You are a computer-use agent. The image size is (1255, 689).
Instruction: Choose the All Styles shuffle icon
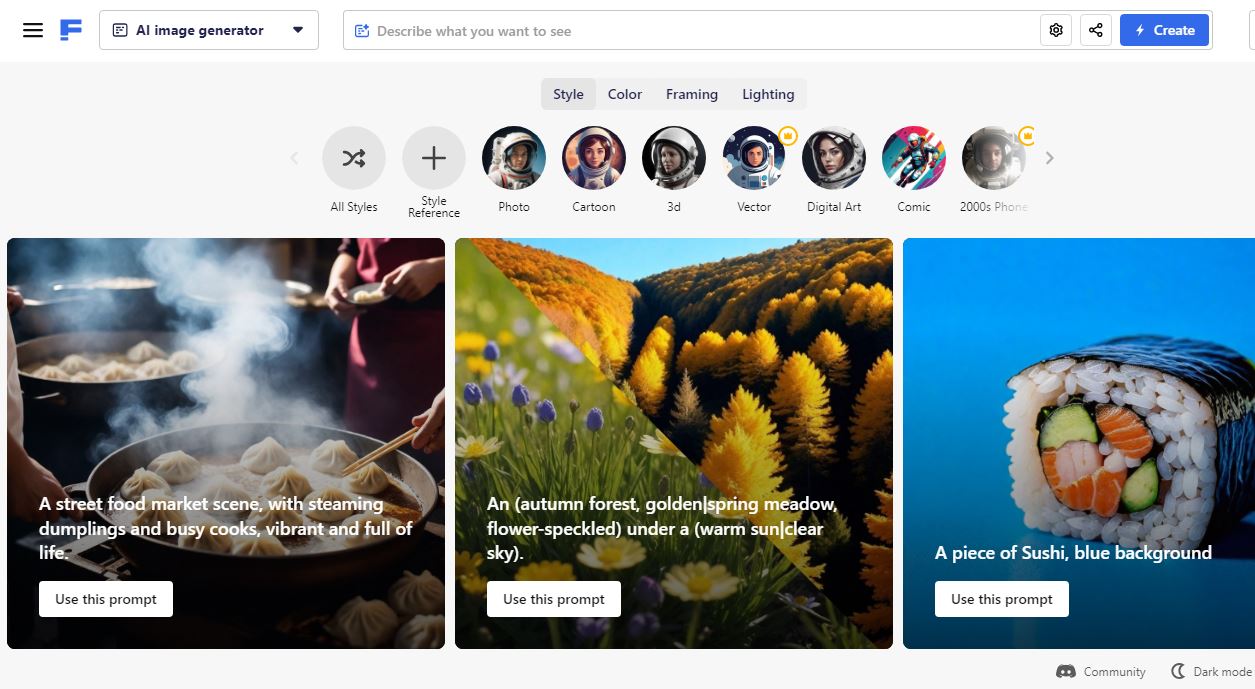point(354,158)
